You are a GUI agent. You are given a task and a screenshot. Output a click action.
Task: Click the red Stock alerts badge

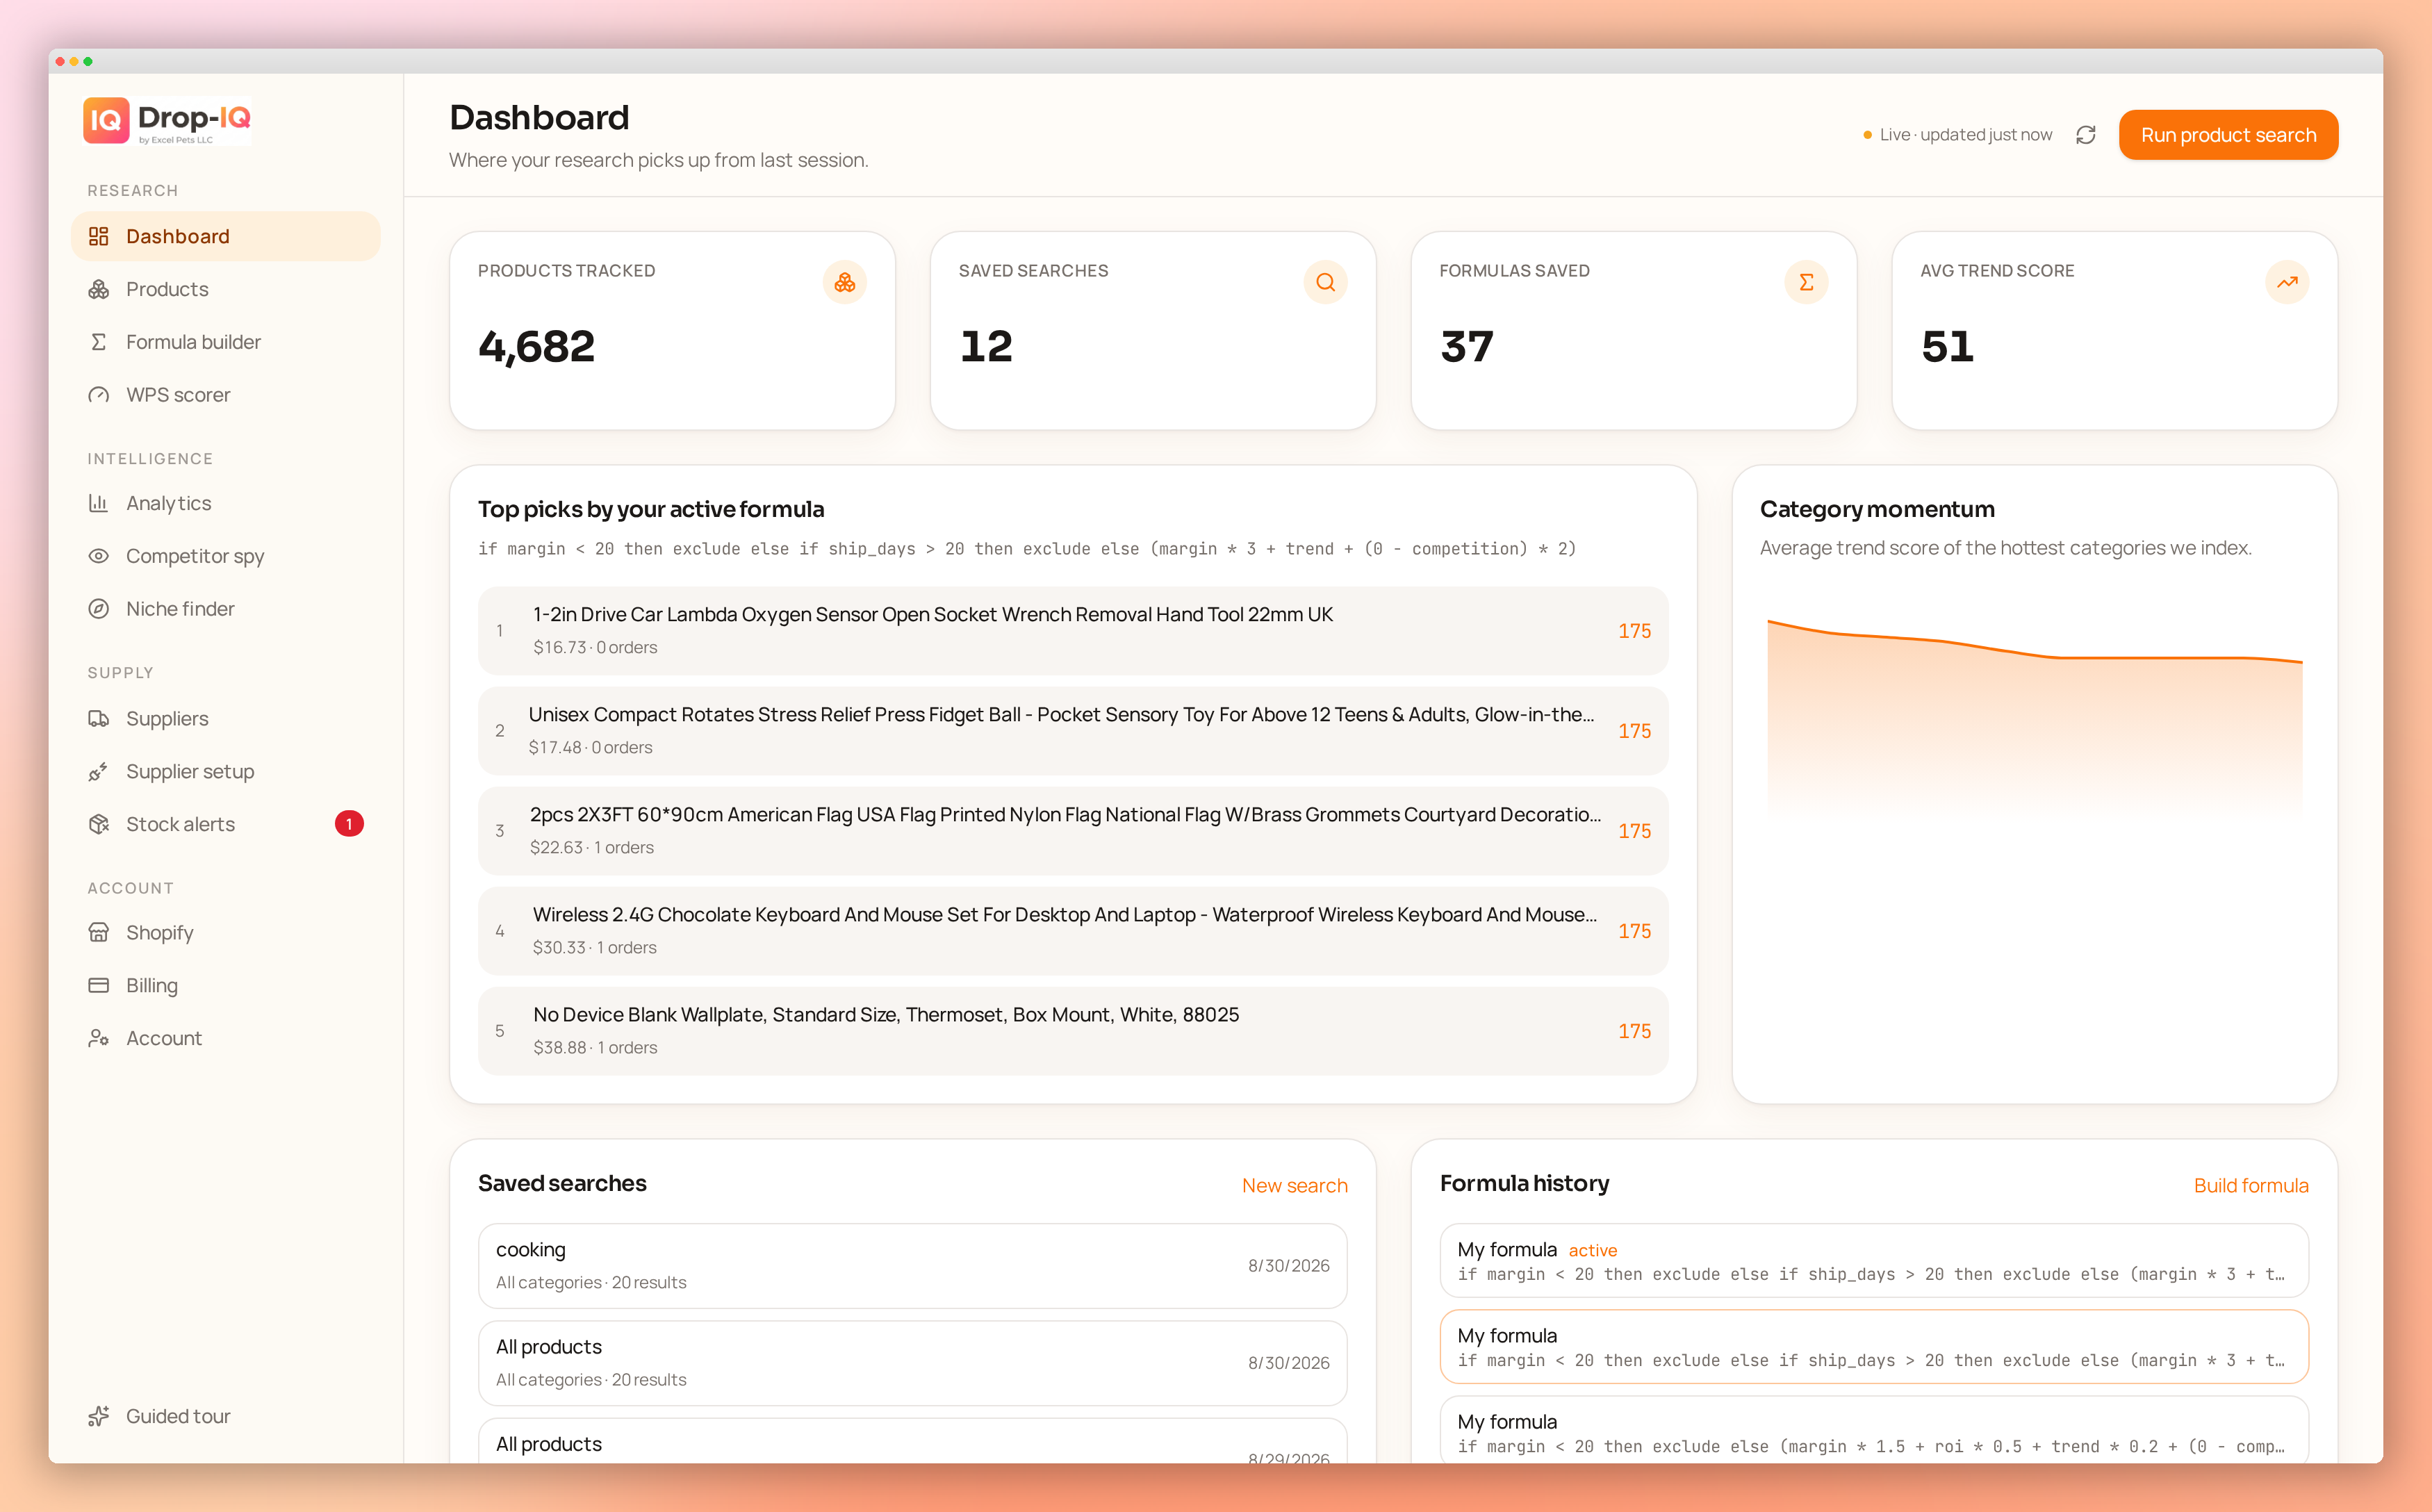pyautogui.click(x=349, y=824)
